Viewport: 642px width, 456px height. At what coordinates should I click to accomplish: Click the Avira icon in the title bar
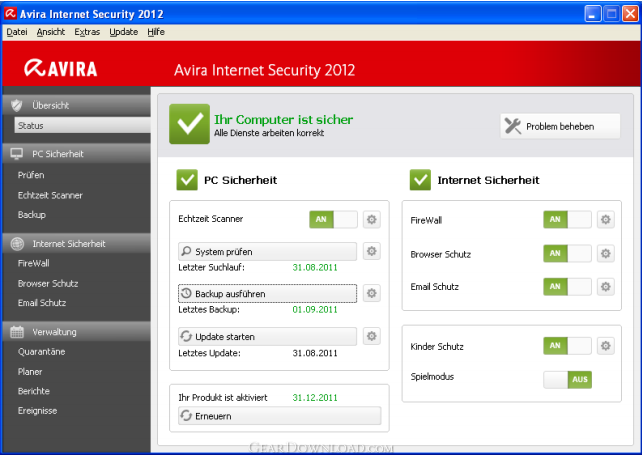click(11, 14)
